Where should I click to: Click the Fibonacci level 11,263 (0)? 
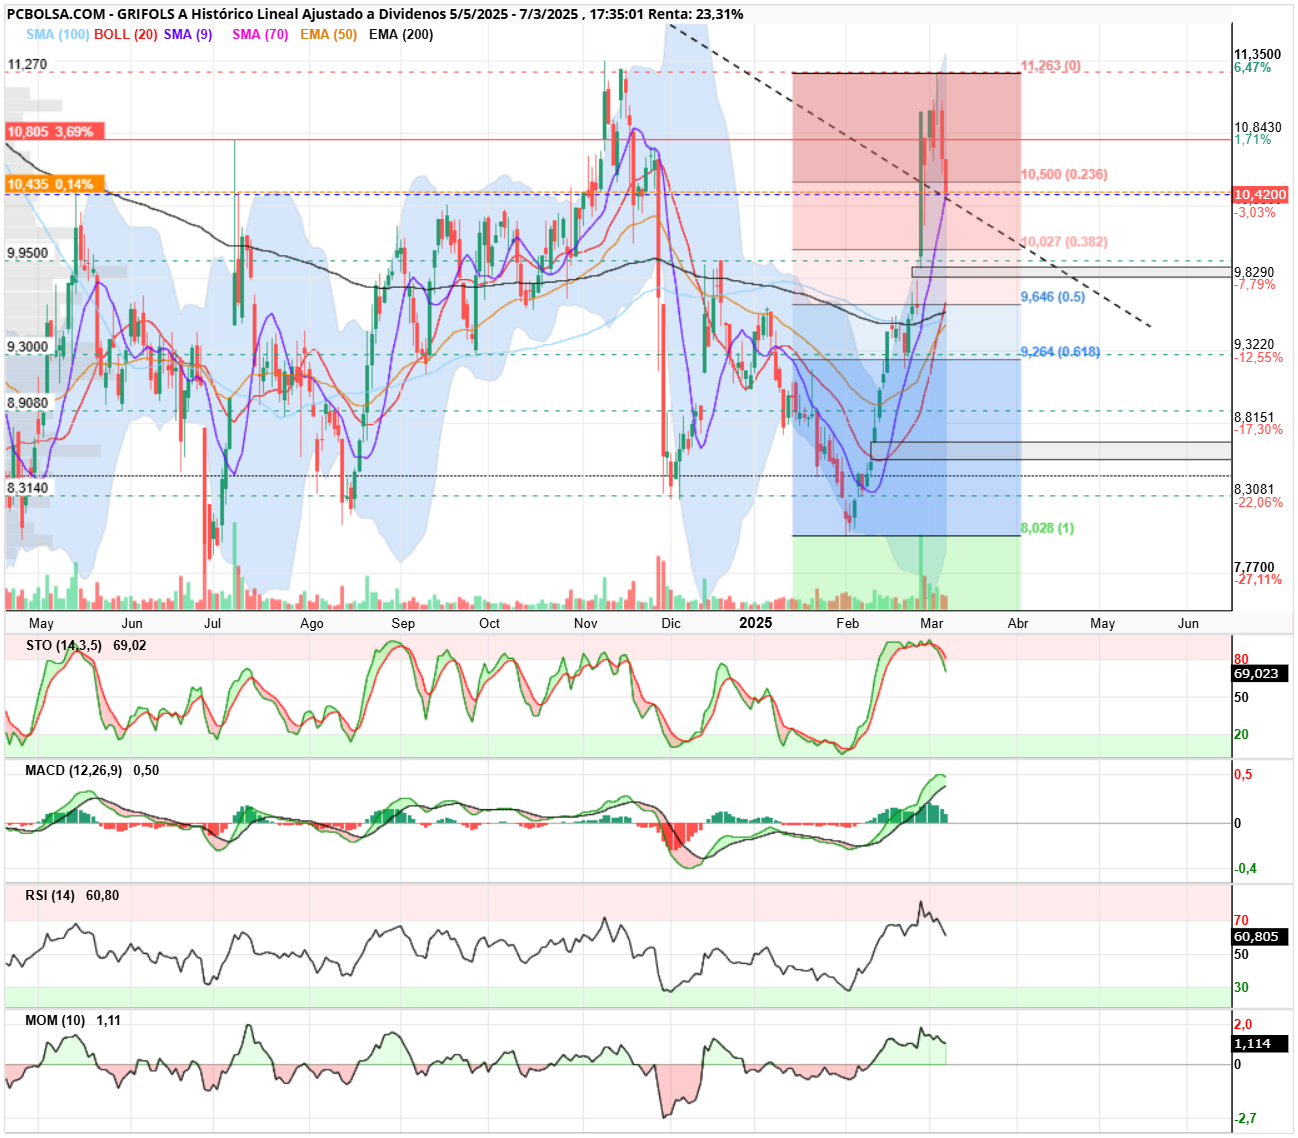[1050, 66]
